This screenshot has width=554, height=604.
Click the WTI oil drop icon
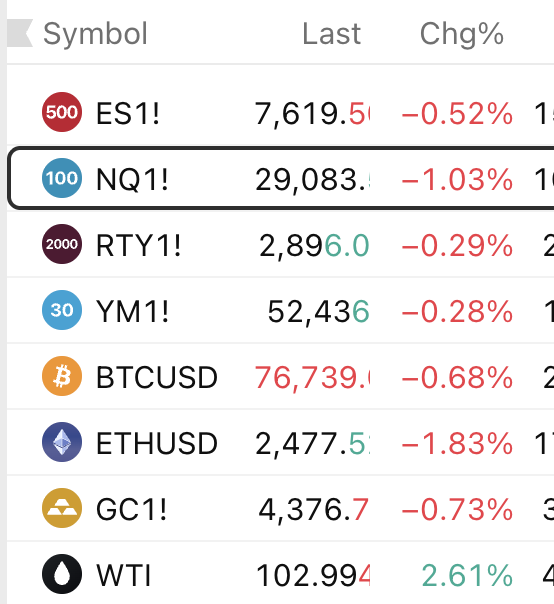62,574
